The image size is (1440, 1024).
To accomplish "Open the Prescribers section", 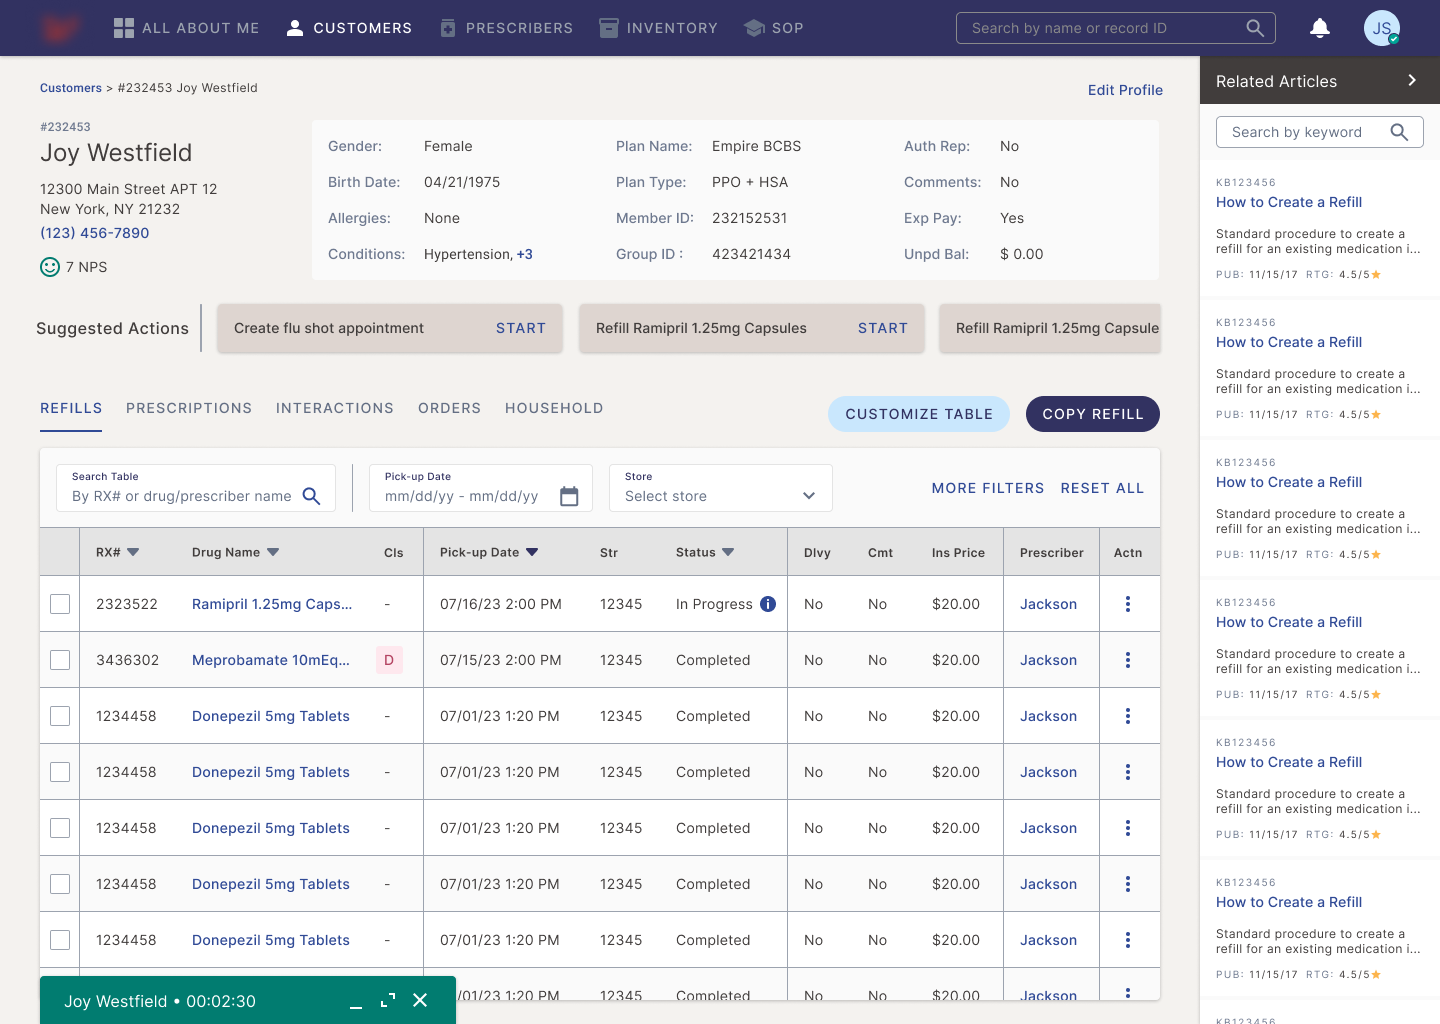I will click(x=506, y=28).
